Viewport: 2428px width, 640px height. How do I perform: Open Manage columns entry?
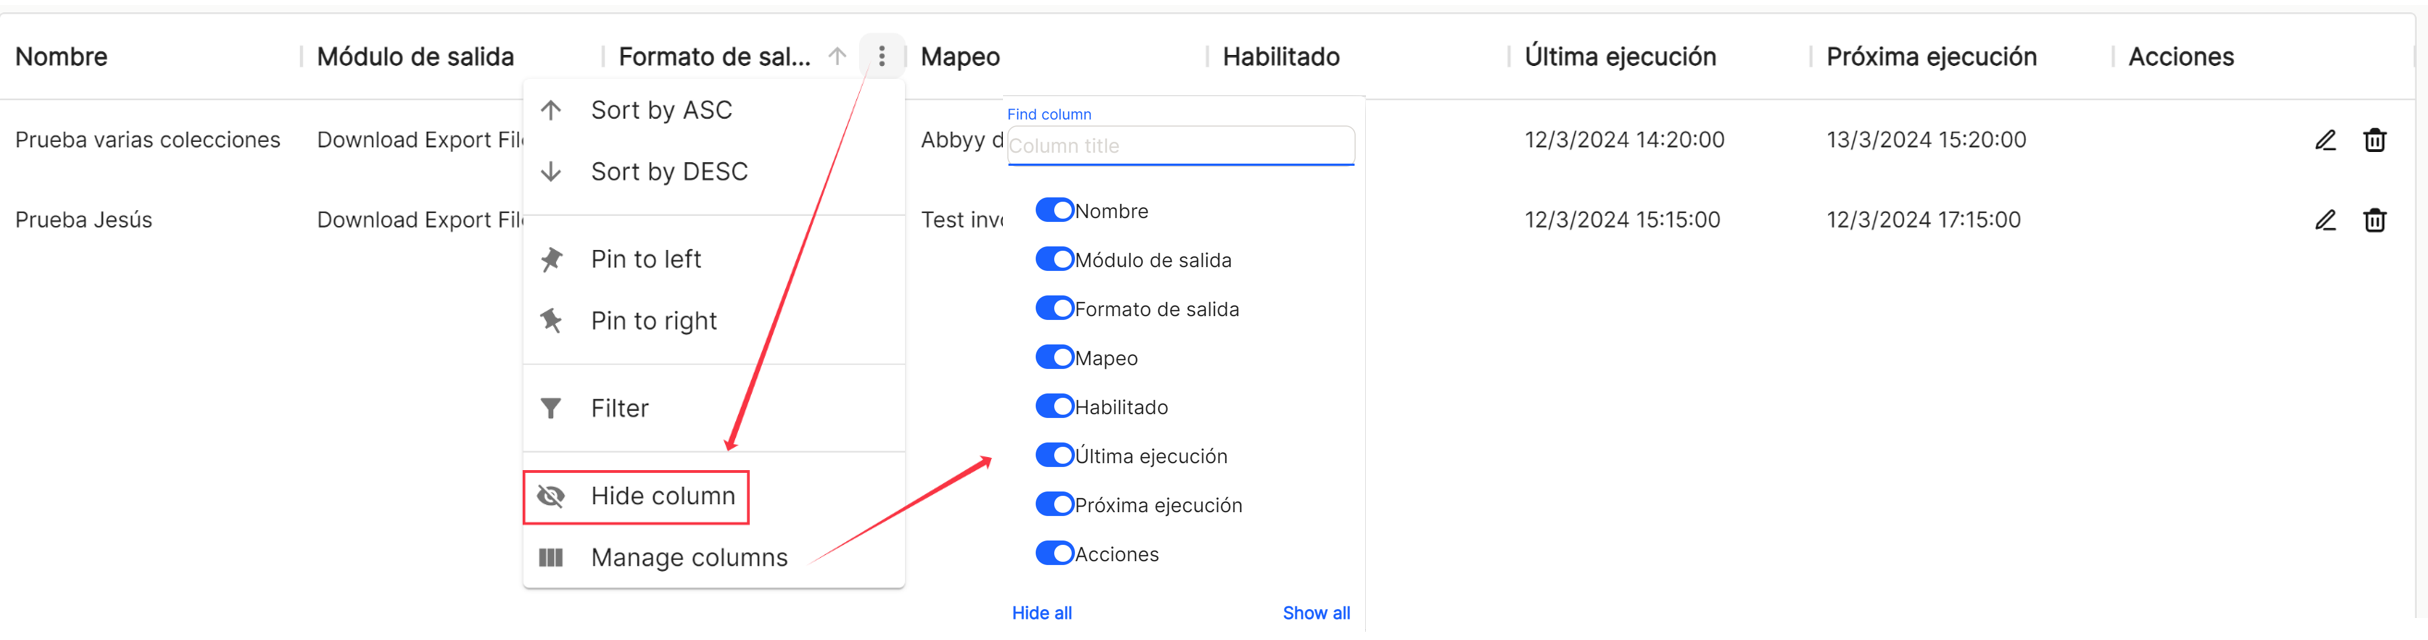tap(714, 557)
